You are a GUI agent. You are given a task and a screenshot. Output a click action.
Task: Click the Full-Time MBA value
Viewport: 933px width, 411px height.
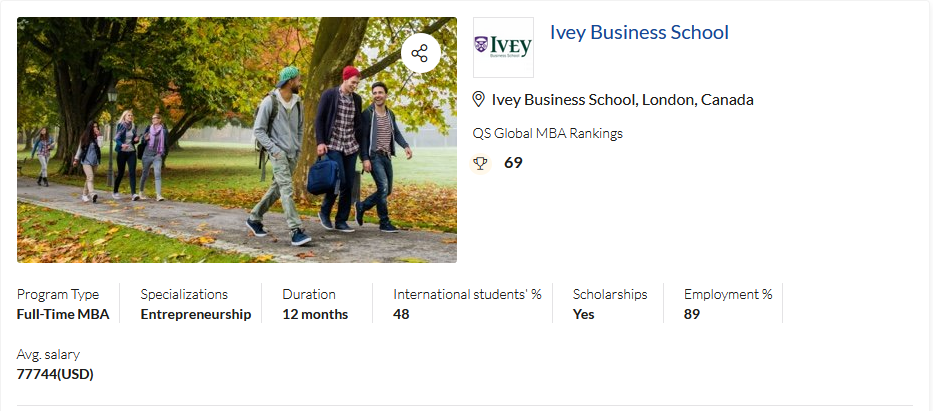pos(63,314)
